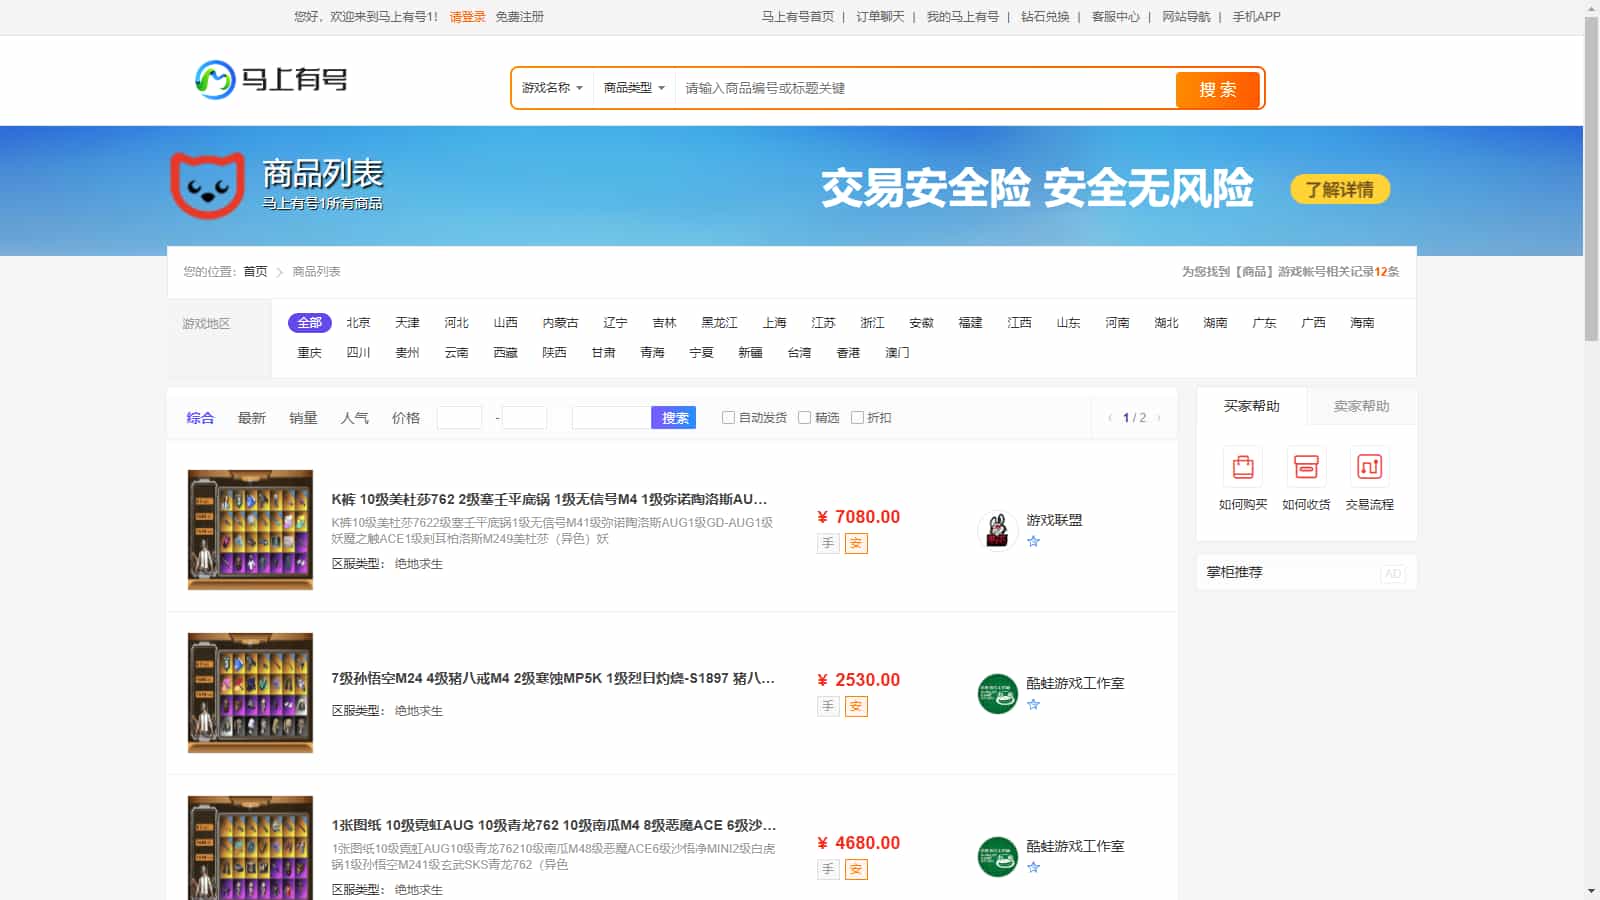
Task: Open the 如何收货 help icon
Action: pyautogui.click(x=1306, y=467)
